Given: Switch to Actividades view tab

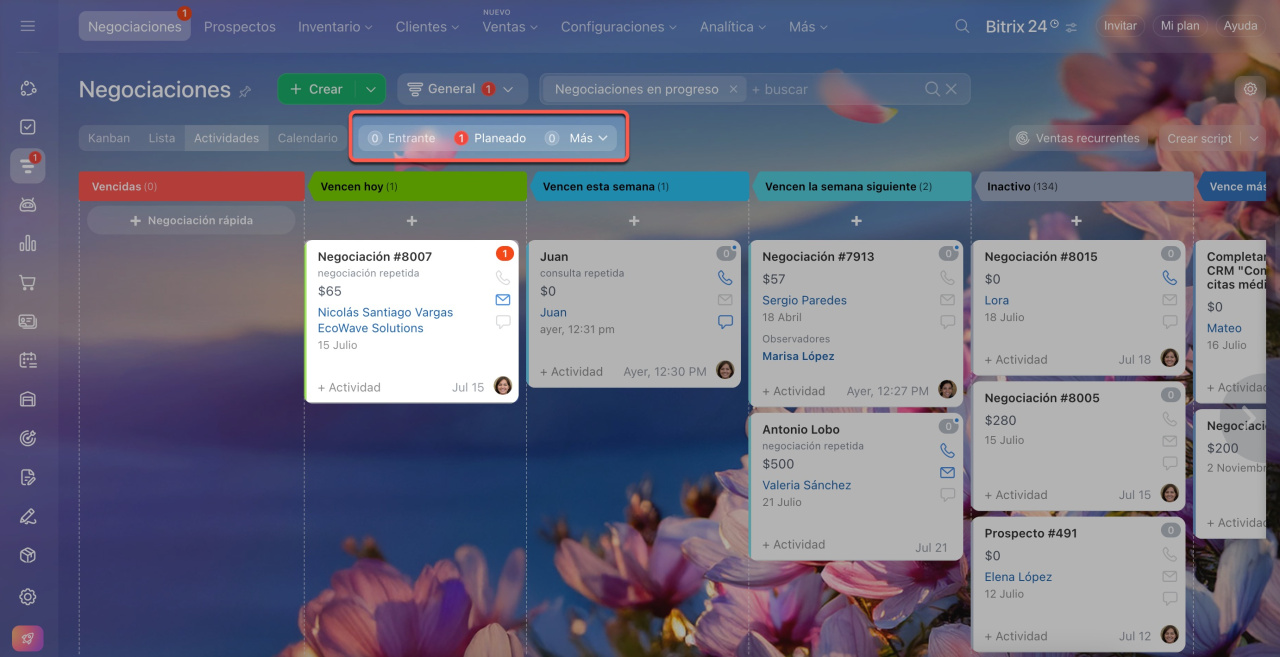Looking at the screenshot, I should tap(227, 138).
